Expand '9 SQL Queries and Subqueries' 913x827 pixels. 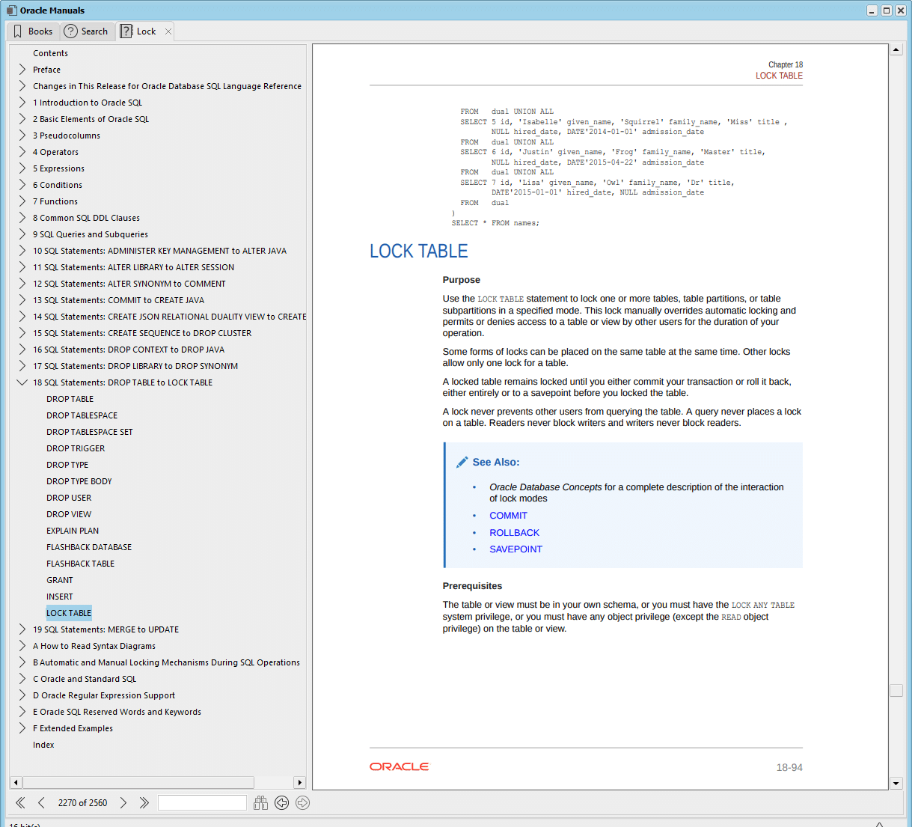coord(22,234)
